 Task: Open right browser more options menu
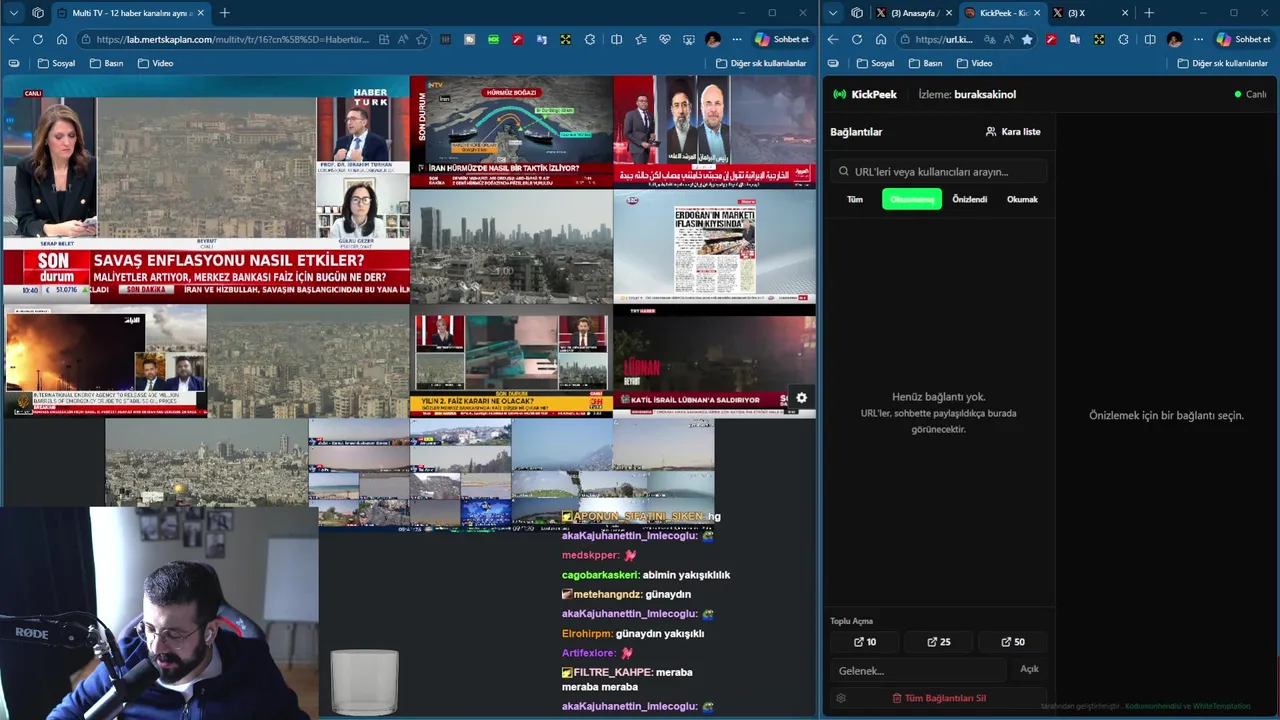click(1198, 39)
